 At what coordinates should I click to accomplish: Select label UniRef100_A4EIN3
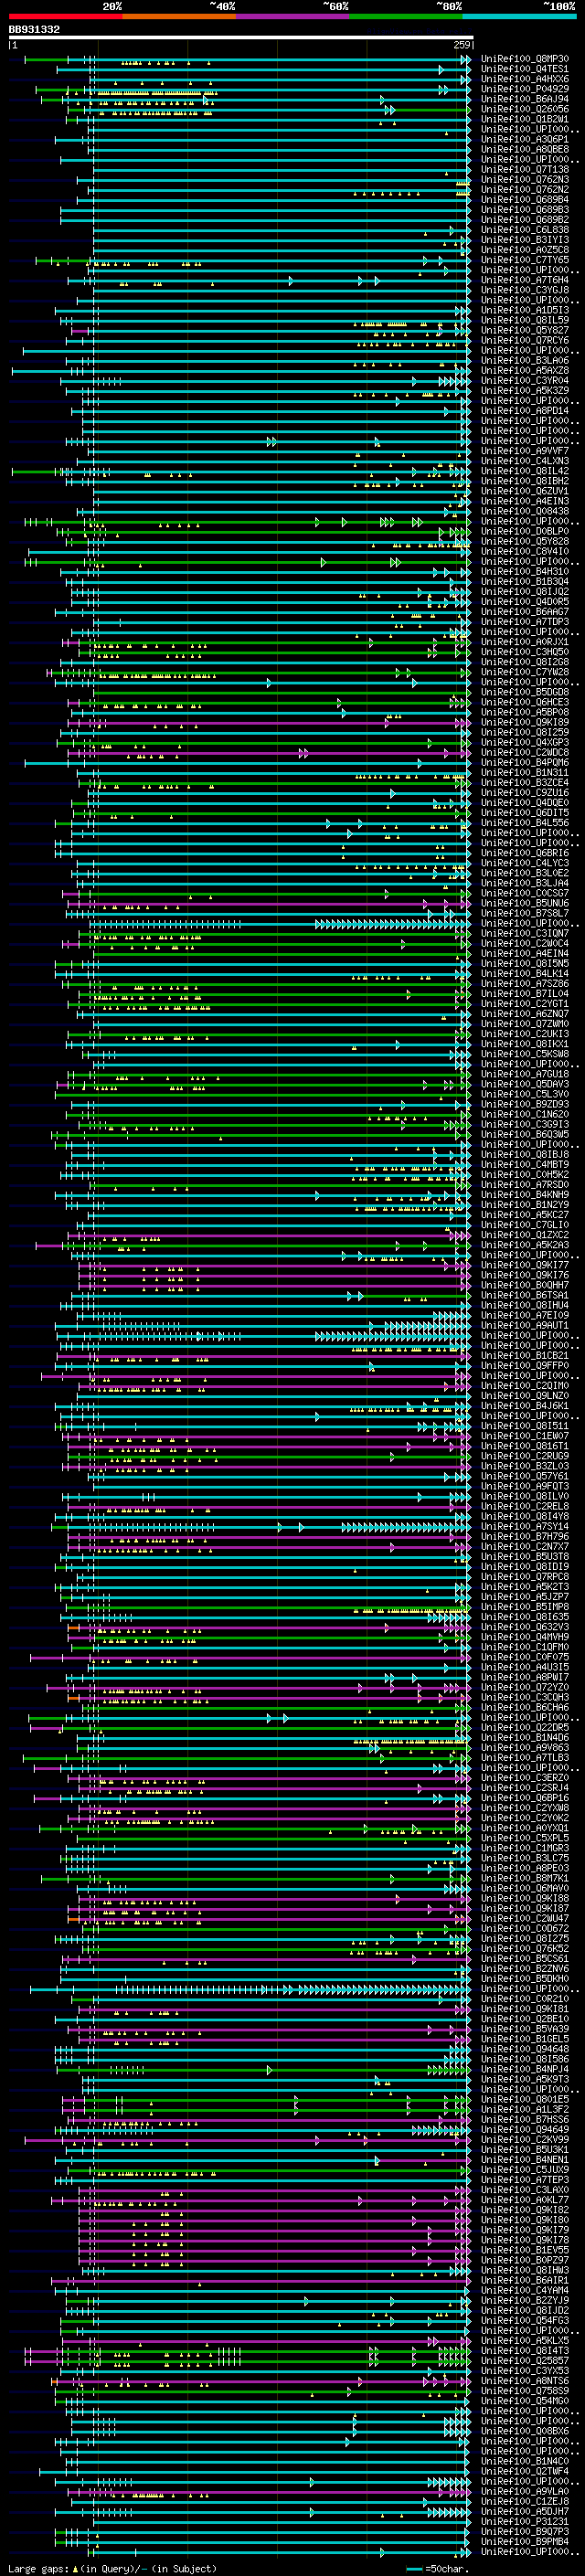point(525,501)
